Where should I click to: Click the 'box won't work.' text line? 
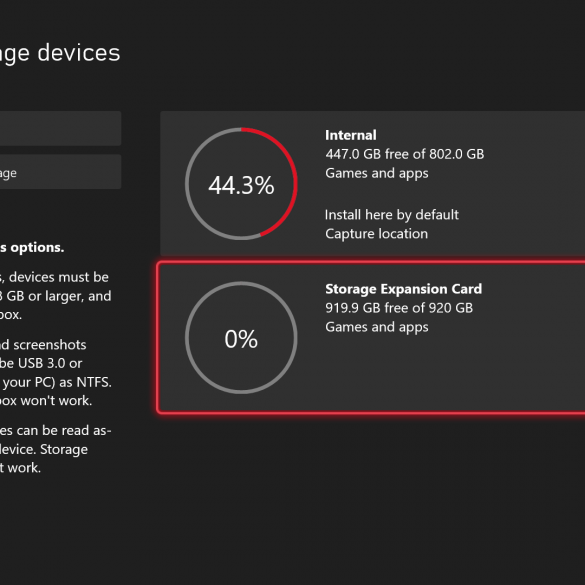pos(46,401)
